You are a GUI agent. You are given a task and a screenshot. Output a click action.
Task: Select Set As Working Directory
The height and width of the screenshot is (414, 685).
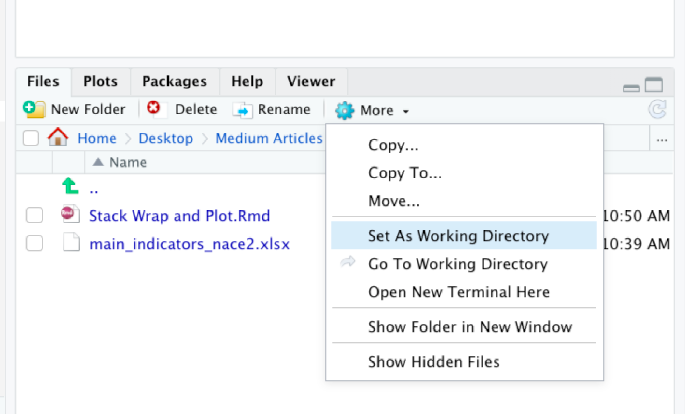(x=458, y=236)
